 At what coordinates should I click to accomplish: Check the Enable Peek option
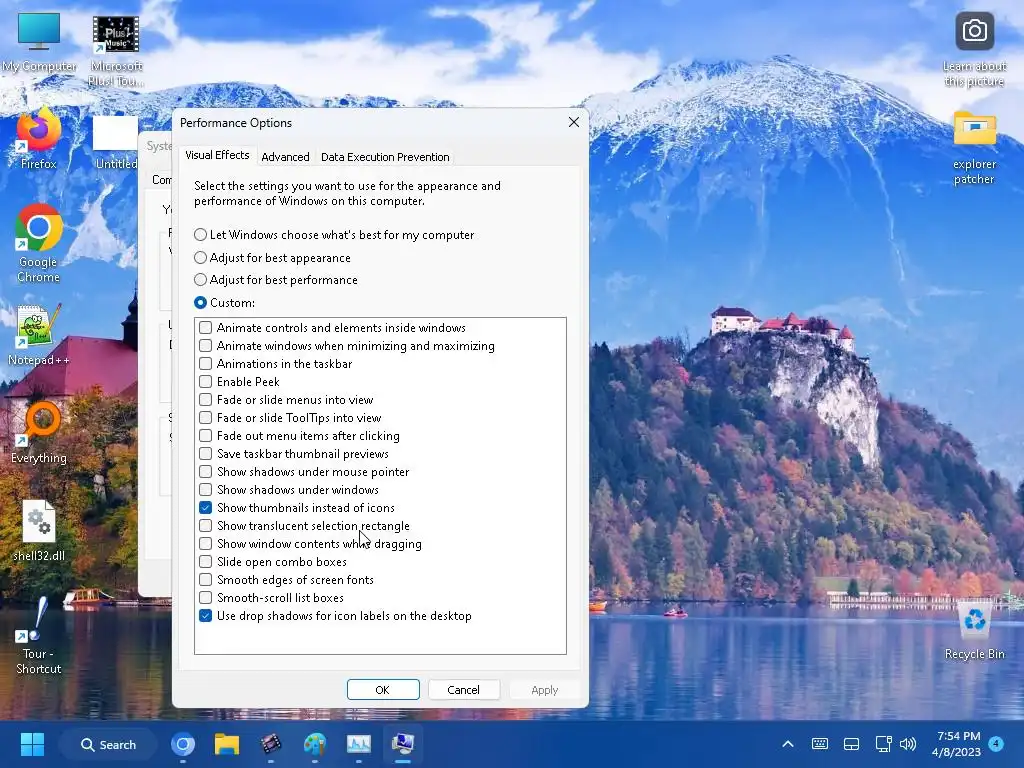(x=205, y=381)
